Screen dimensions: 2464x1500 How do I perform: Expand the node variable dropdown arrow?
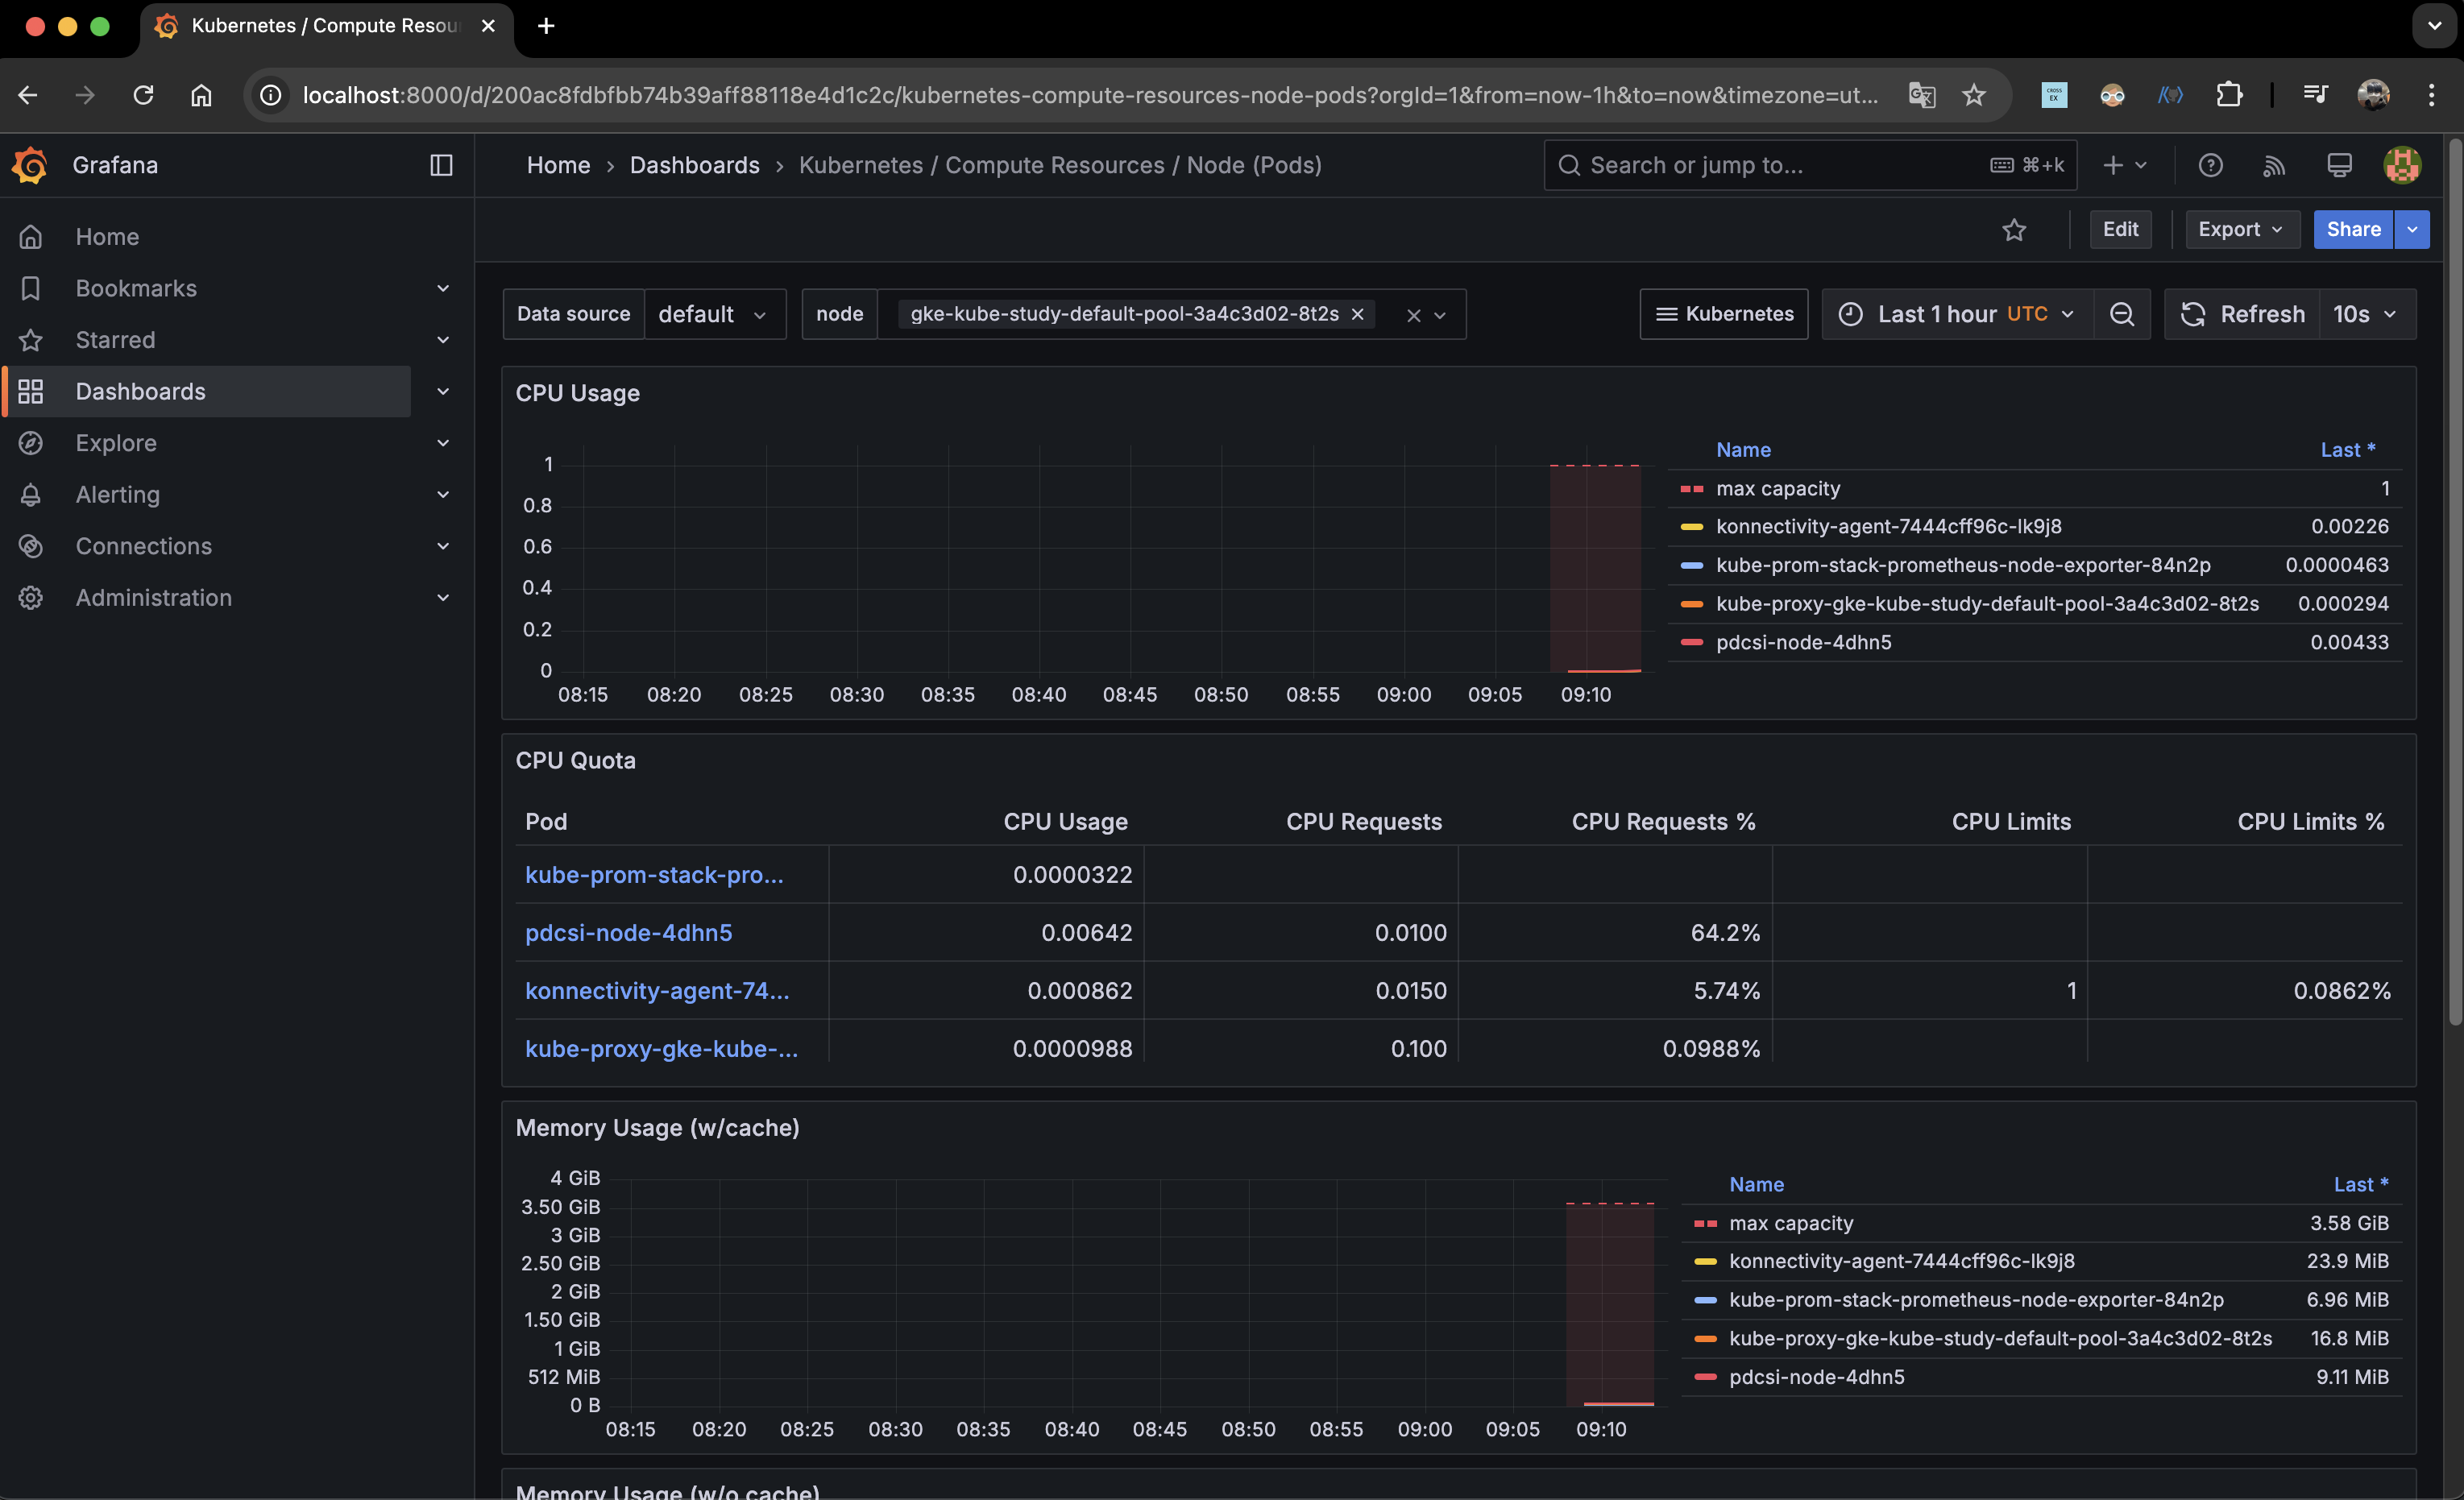tap(1440, 315)
